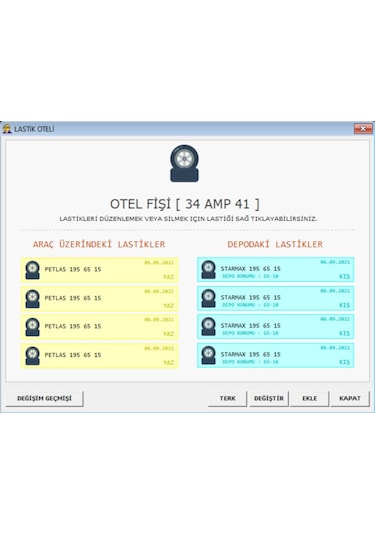Click the tire icon of the third STARMAX row
Image resolution: width=375 pixels, height=535 pixels.
[x=208, y=327]
